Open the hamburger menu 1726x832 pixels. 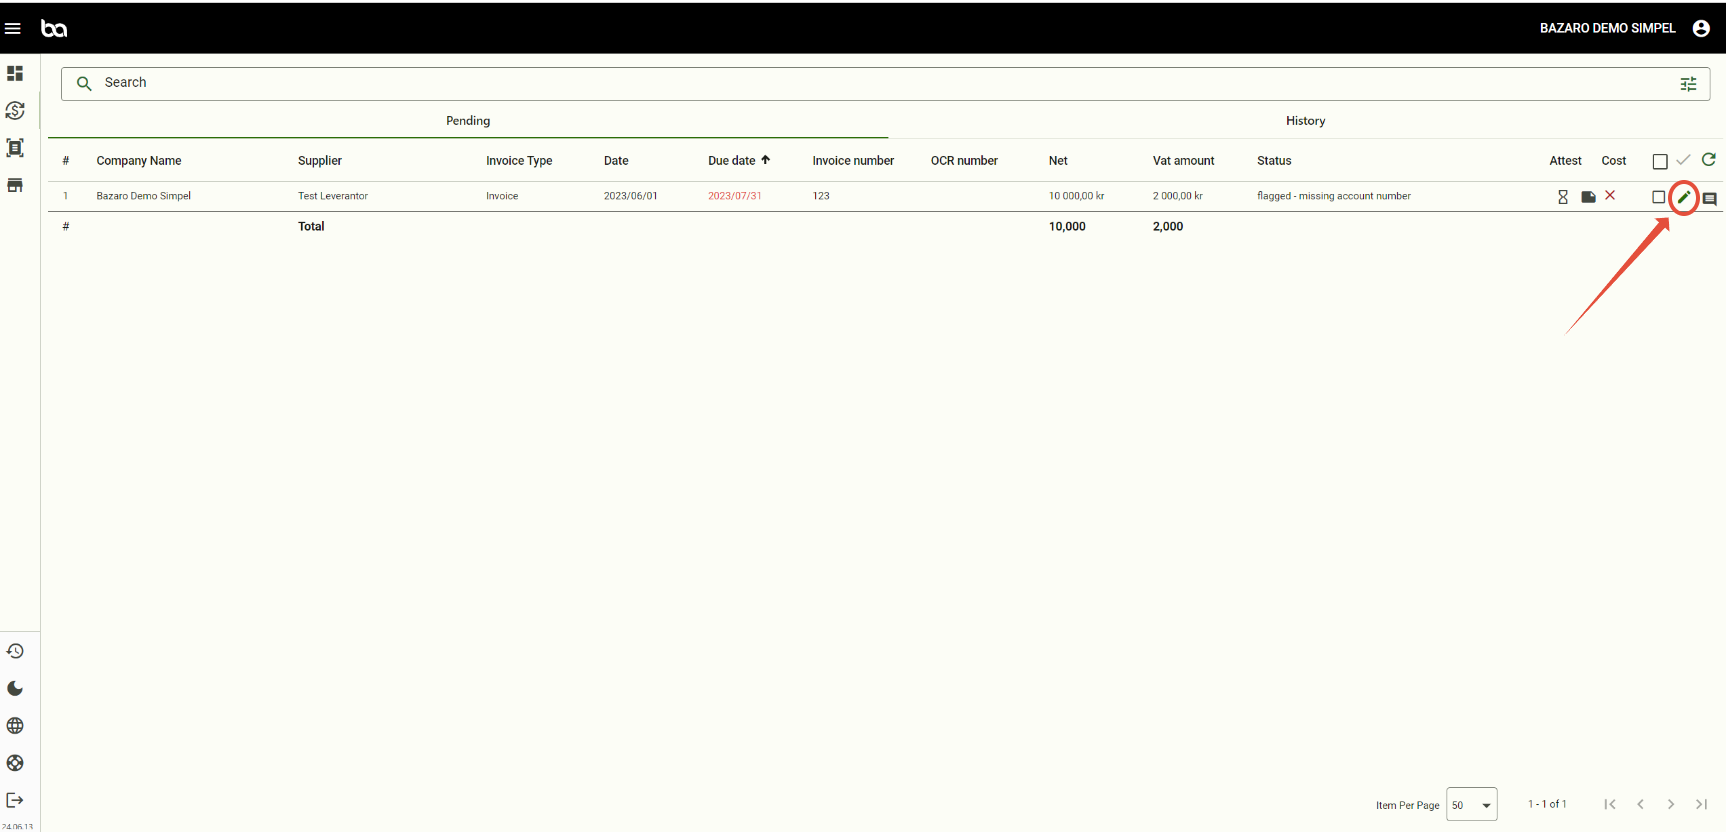(x=13, y=28)
